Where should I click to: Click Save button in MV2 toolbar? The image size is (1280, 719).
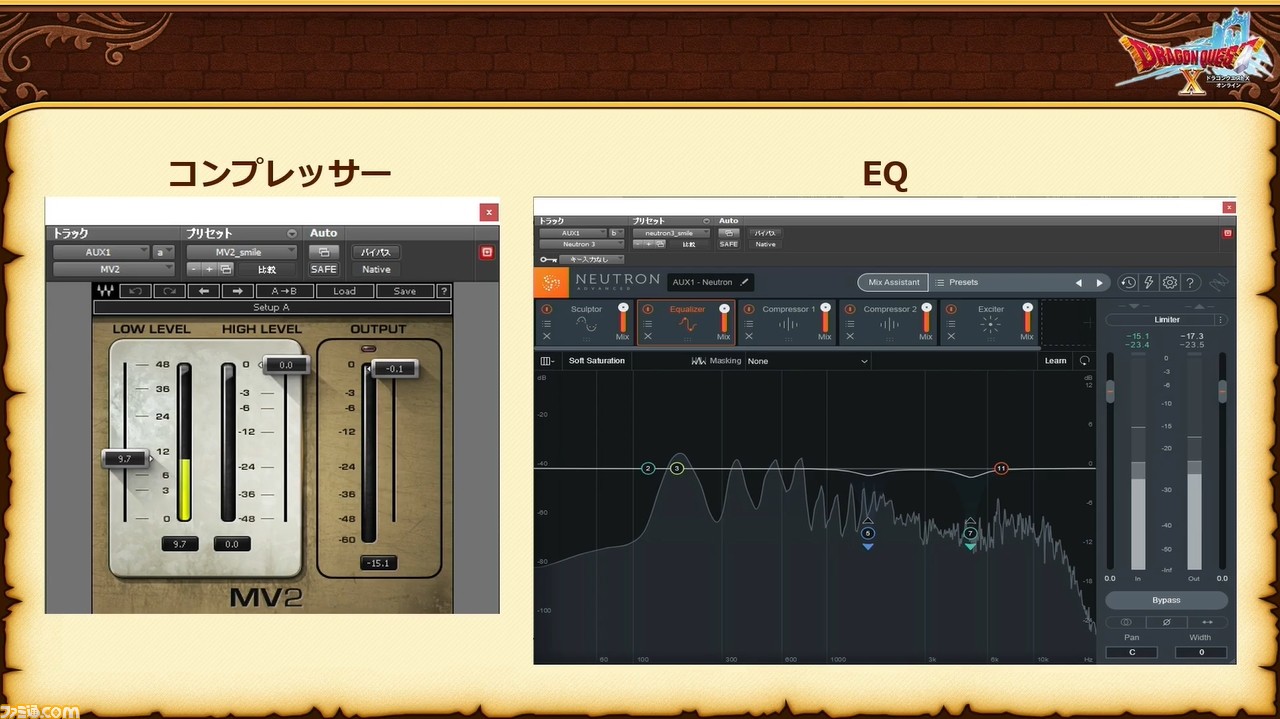pyautogui.click(x=405, y=291)
